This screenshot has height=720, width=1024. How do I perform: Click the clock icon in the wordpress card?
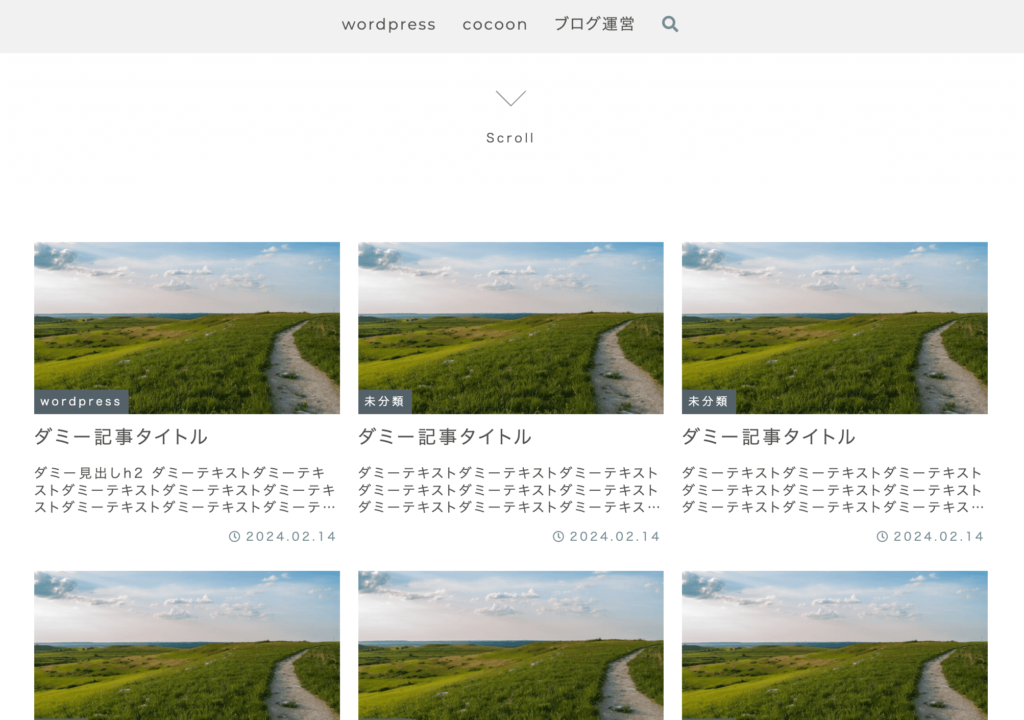[x=234, y=536]
